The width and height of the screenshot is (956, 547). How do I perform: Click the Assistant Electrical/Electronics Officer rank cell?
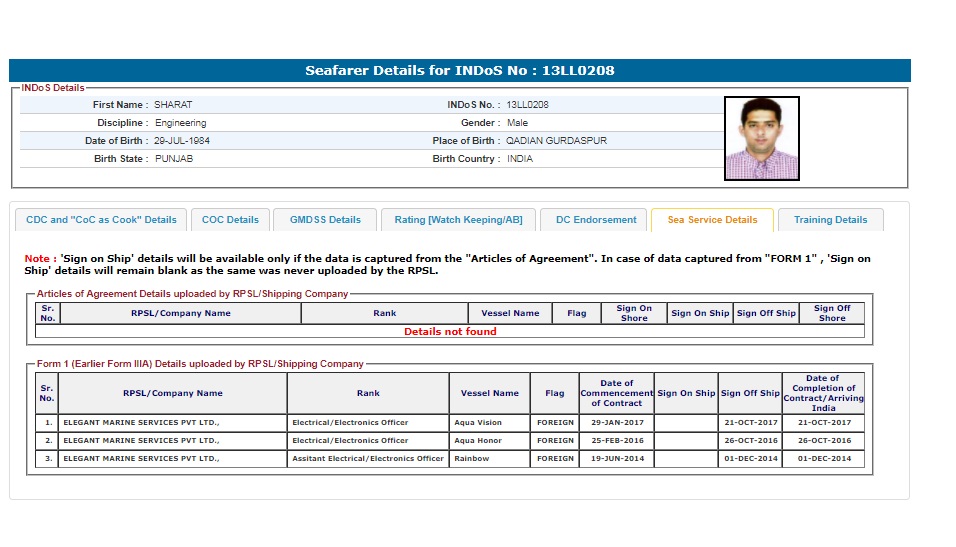368,459
